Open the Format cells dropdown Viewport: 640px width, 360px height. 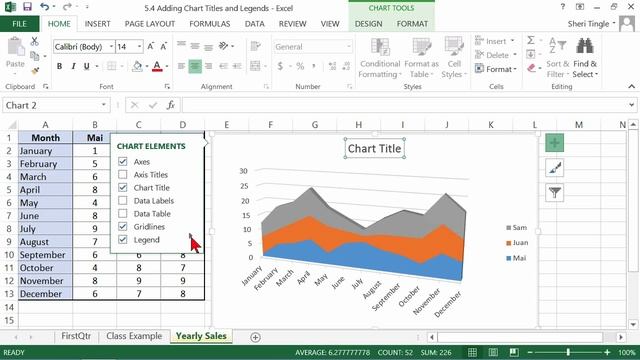tap(496, 69)
